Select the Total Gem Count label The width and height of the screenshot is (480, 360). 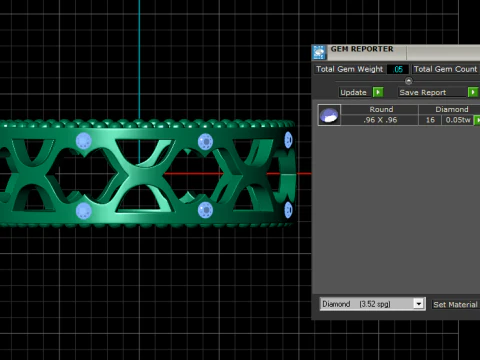click(446, 69)
